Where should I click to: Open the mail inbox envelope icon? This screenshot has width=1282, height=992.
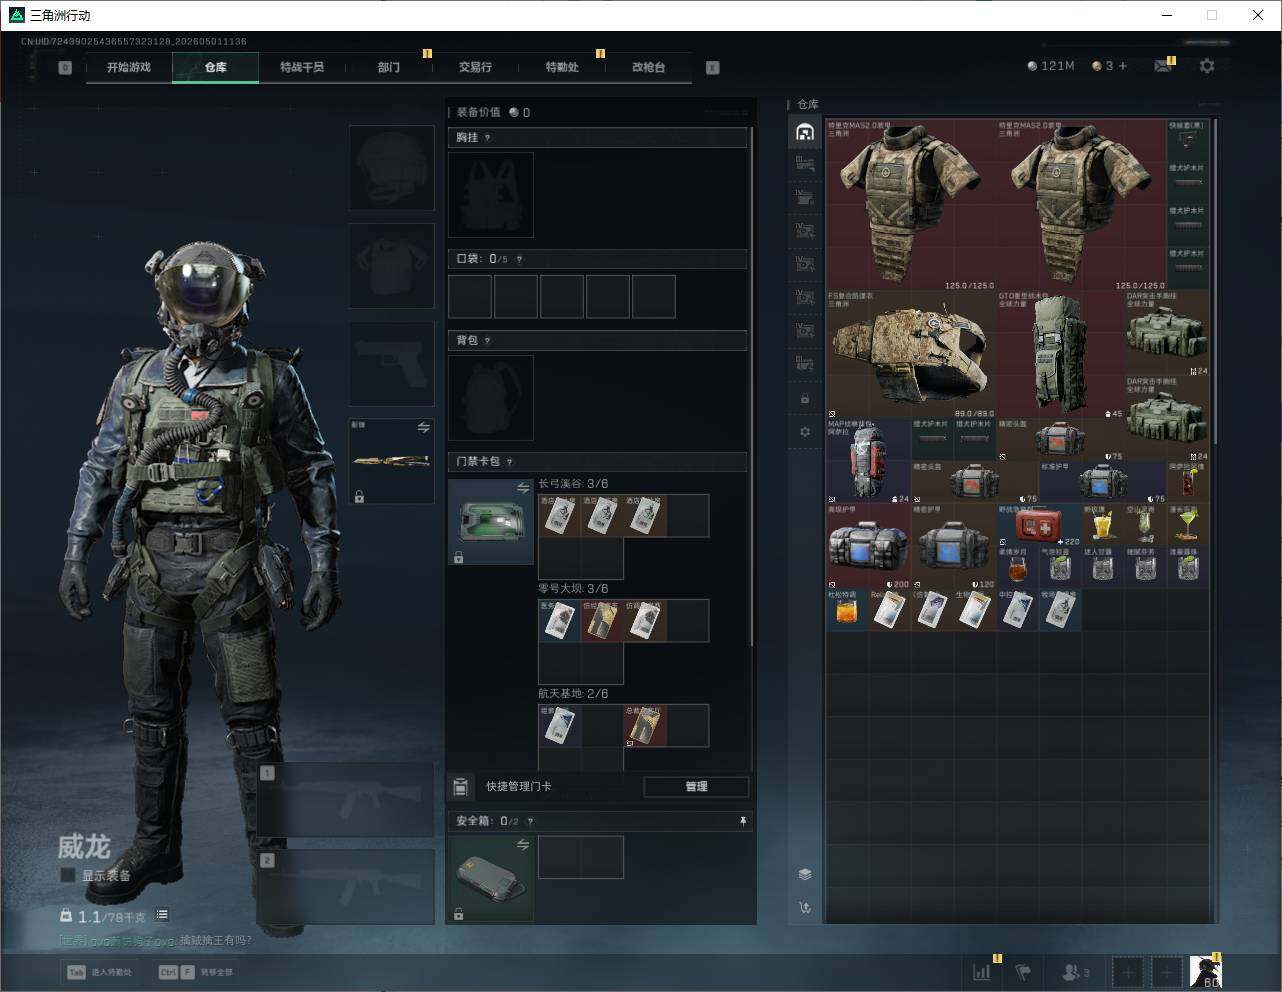tap(1163, 66)
